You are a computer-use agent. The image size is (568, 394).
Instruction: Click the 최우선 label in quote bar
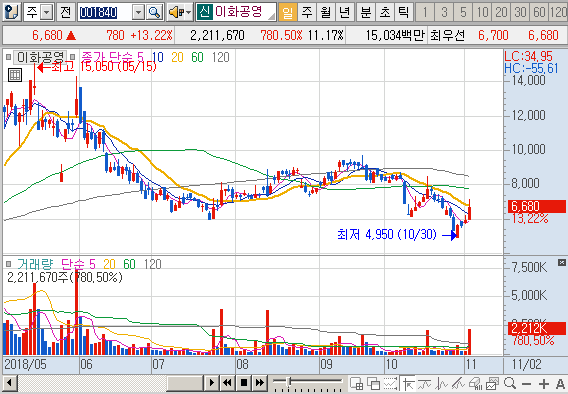(x=447, y=35)
